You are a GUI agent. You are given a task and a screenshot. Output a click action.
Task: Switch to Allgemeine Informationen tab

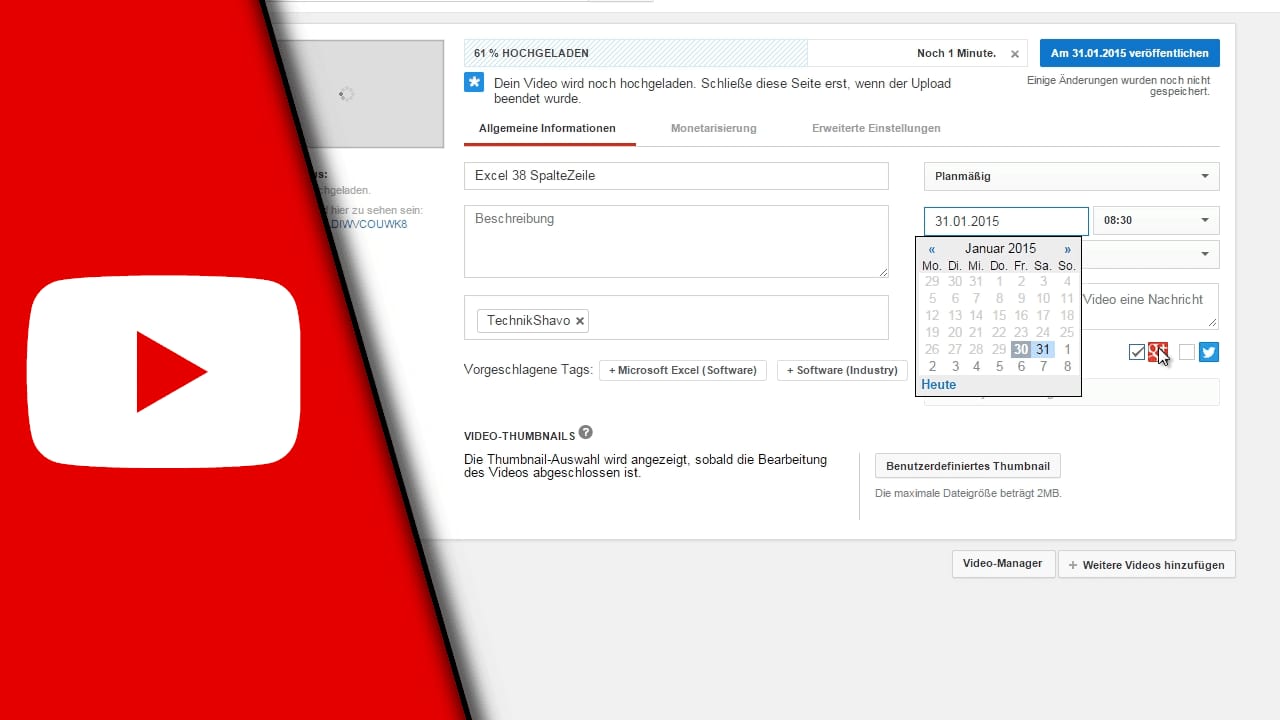point(547,128)
